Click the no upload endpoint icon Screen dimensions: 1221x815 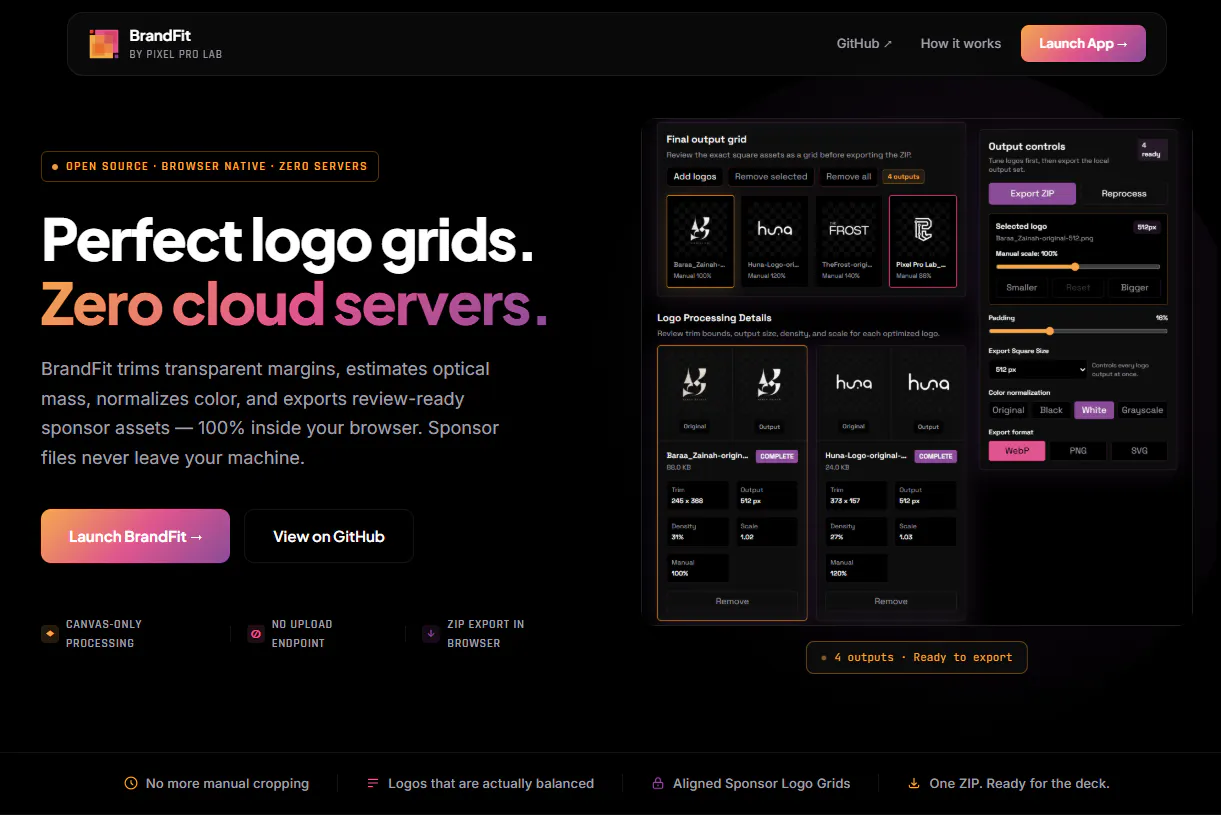(256, 633)
